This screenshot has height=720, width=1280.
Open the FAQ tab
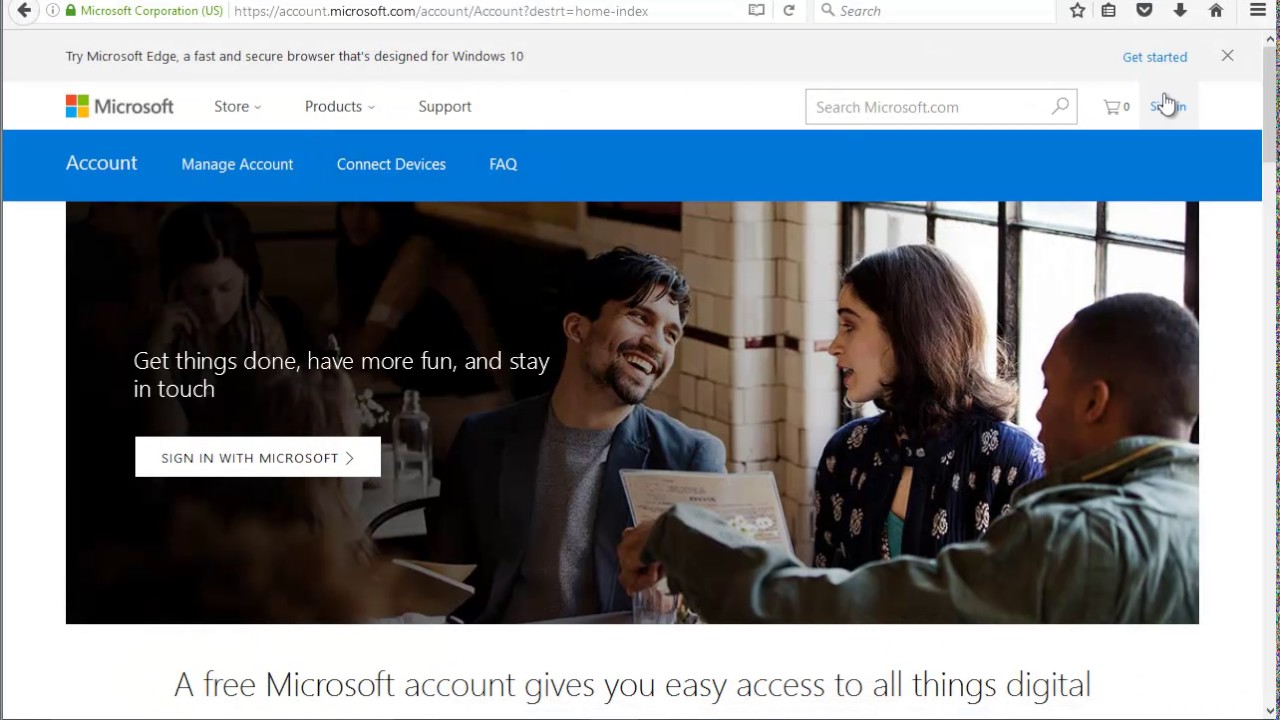[x=503, y=164]
